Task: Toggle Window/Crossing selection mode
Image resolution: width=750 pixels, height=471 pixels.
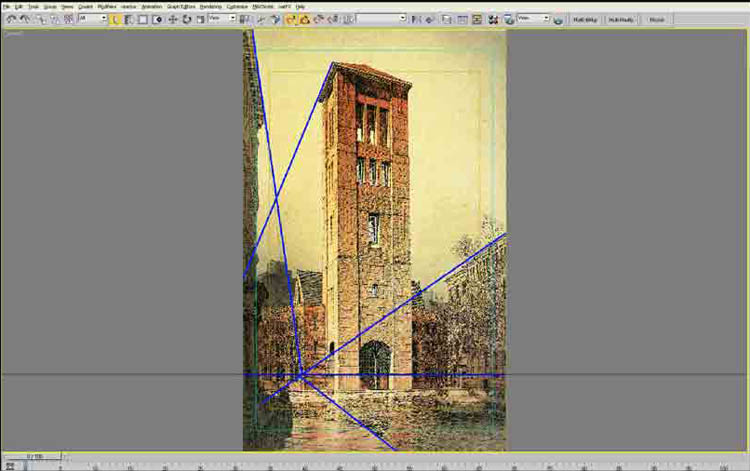Action: point(156,19)
